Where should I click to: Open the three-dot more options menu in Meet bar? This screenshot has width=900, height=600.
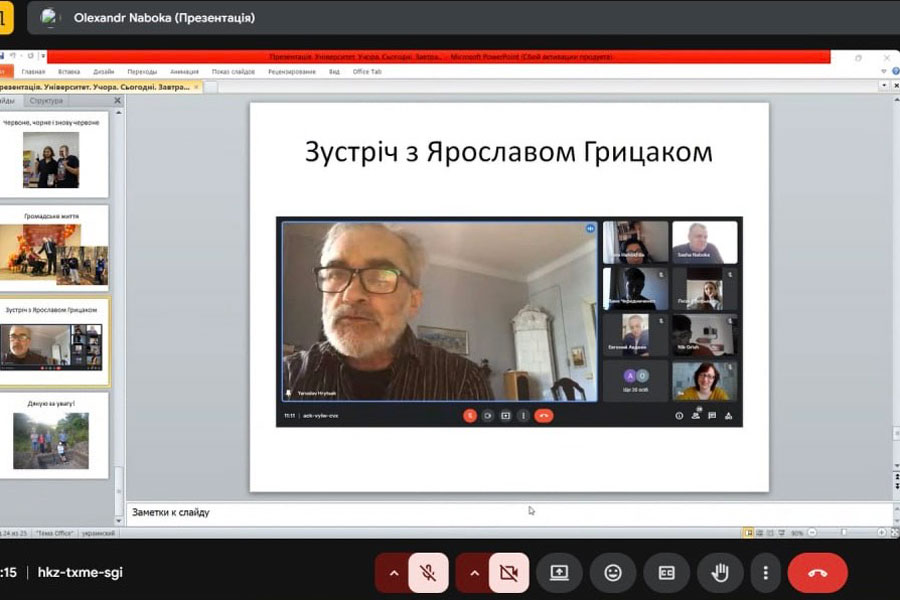[x=766, y=572]
